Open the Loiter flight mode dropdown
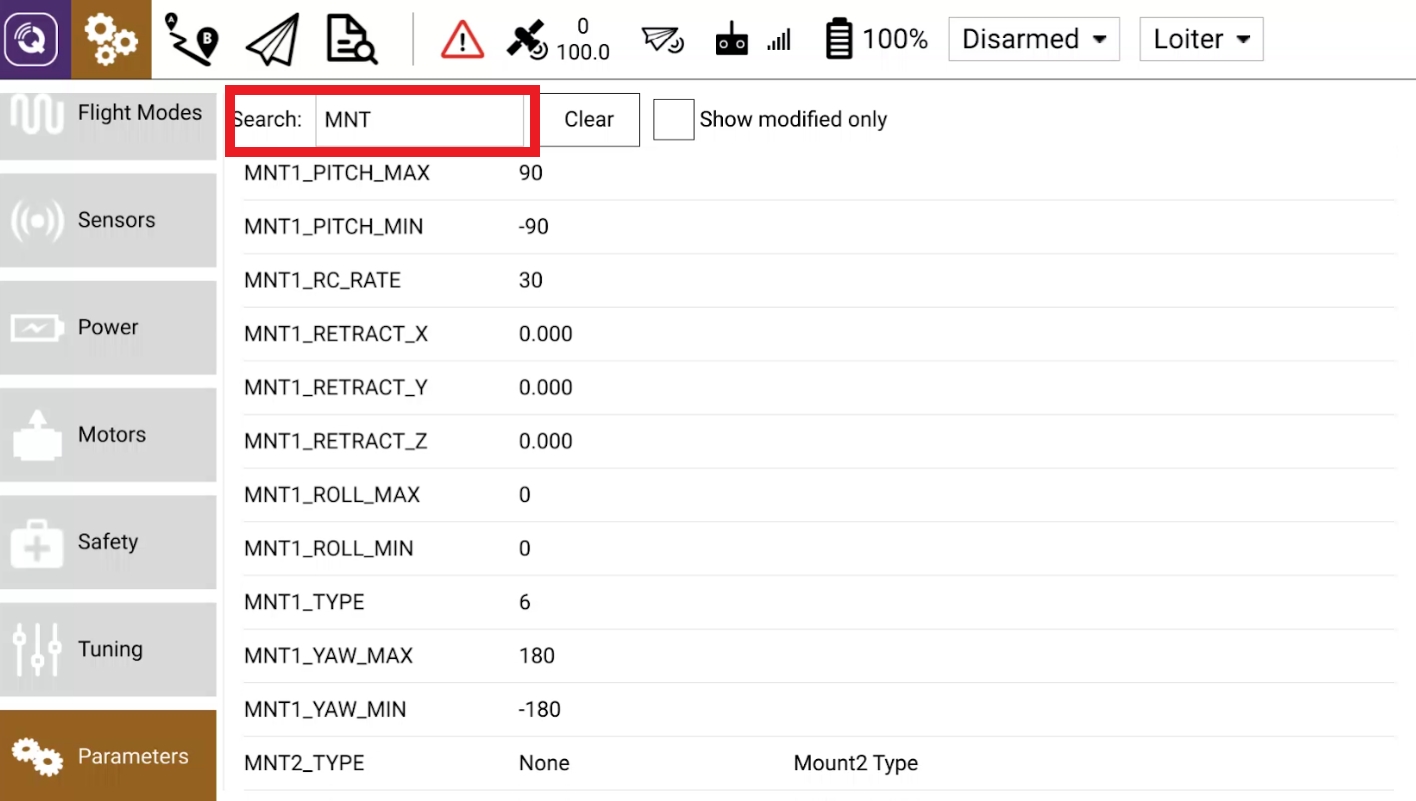This screenshot has width=1416, height=801. pos(1201,40)
